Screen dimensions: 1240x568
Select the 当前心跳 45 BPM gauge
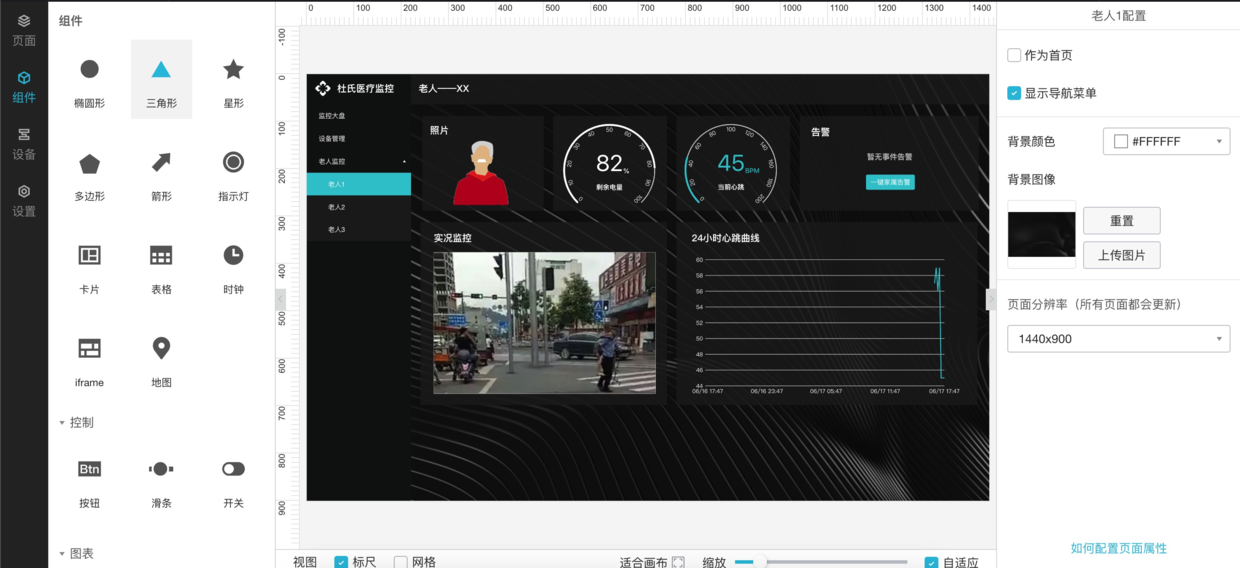pyautogui.click(x=732, y=164)
